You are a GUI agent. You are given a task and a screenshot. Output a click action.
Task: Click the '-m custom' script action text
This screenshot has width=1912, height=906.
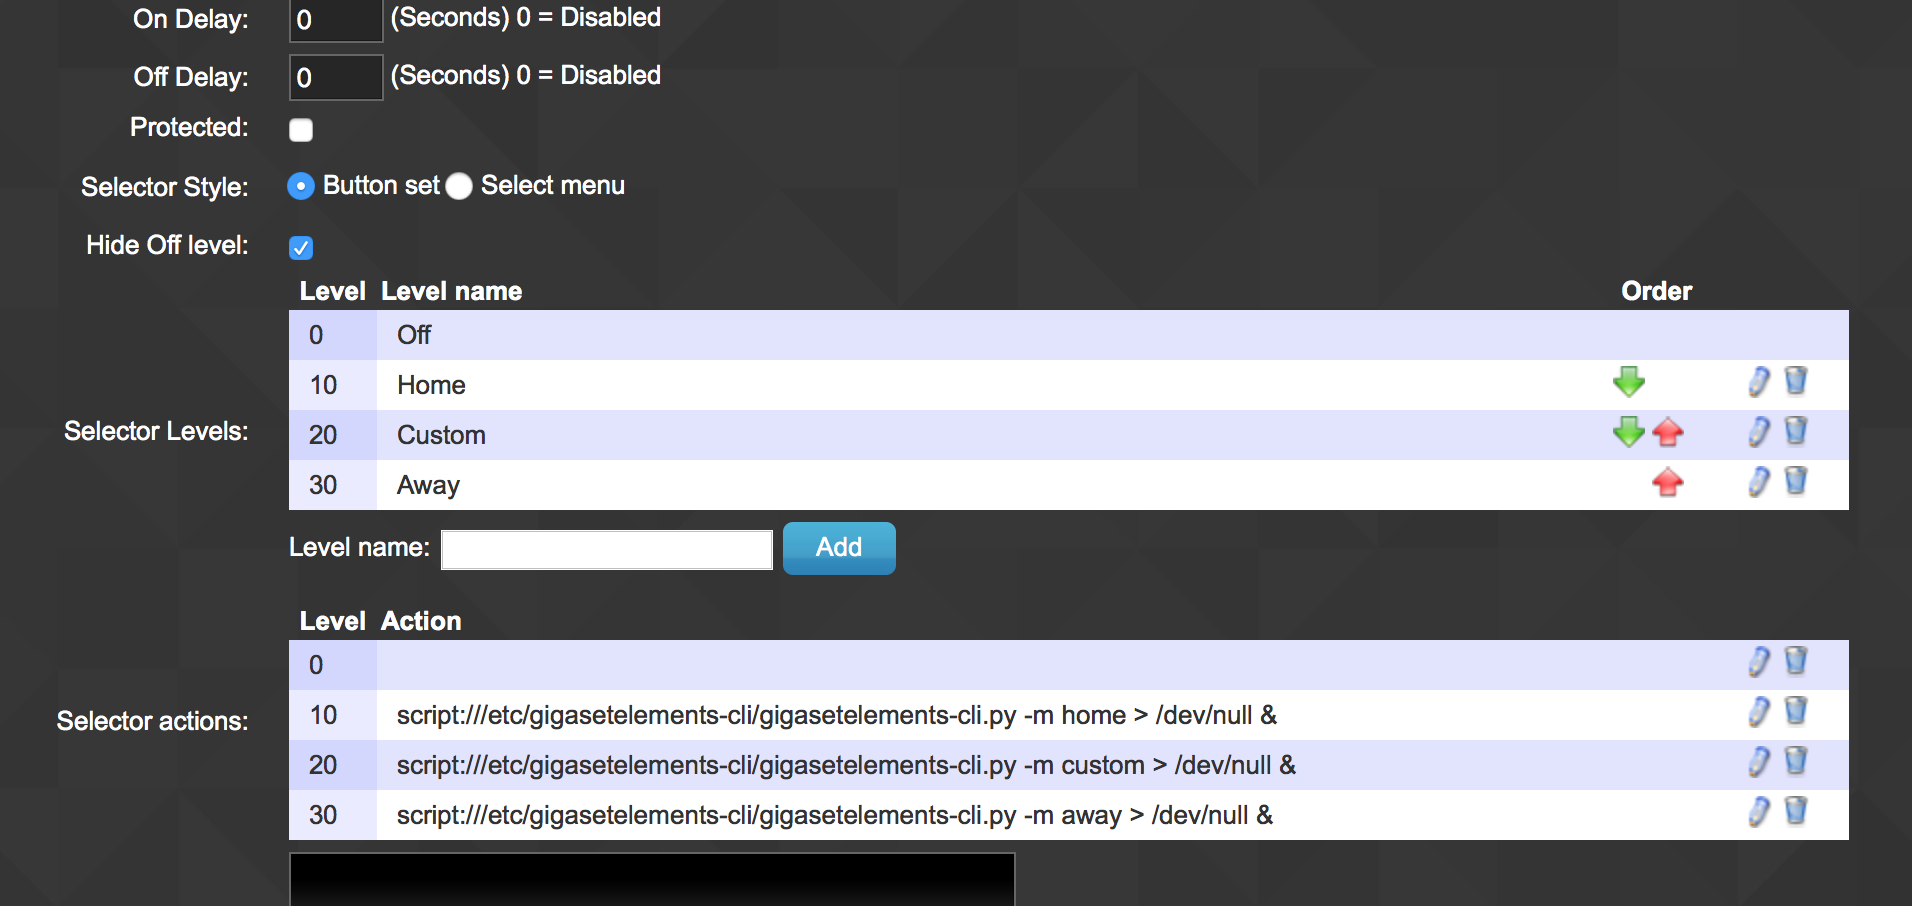tap(846, 765)
